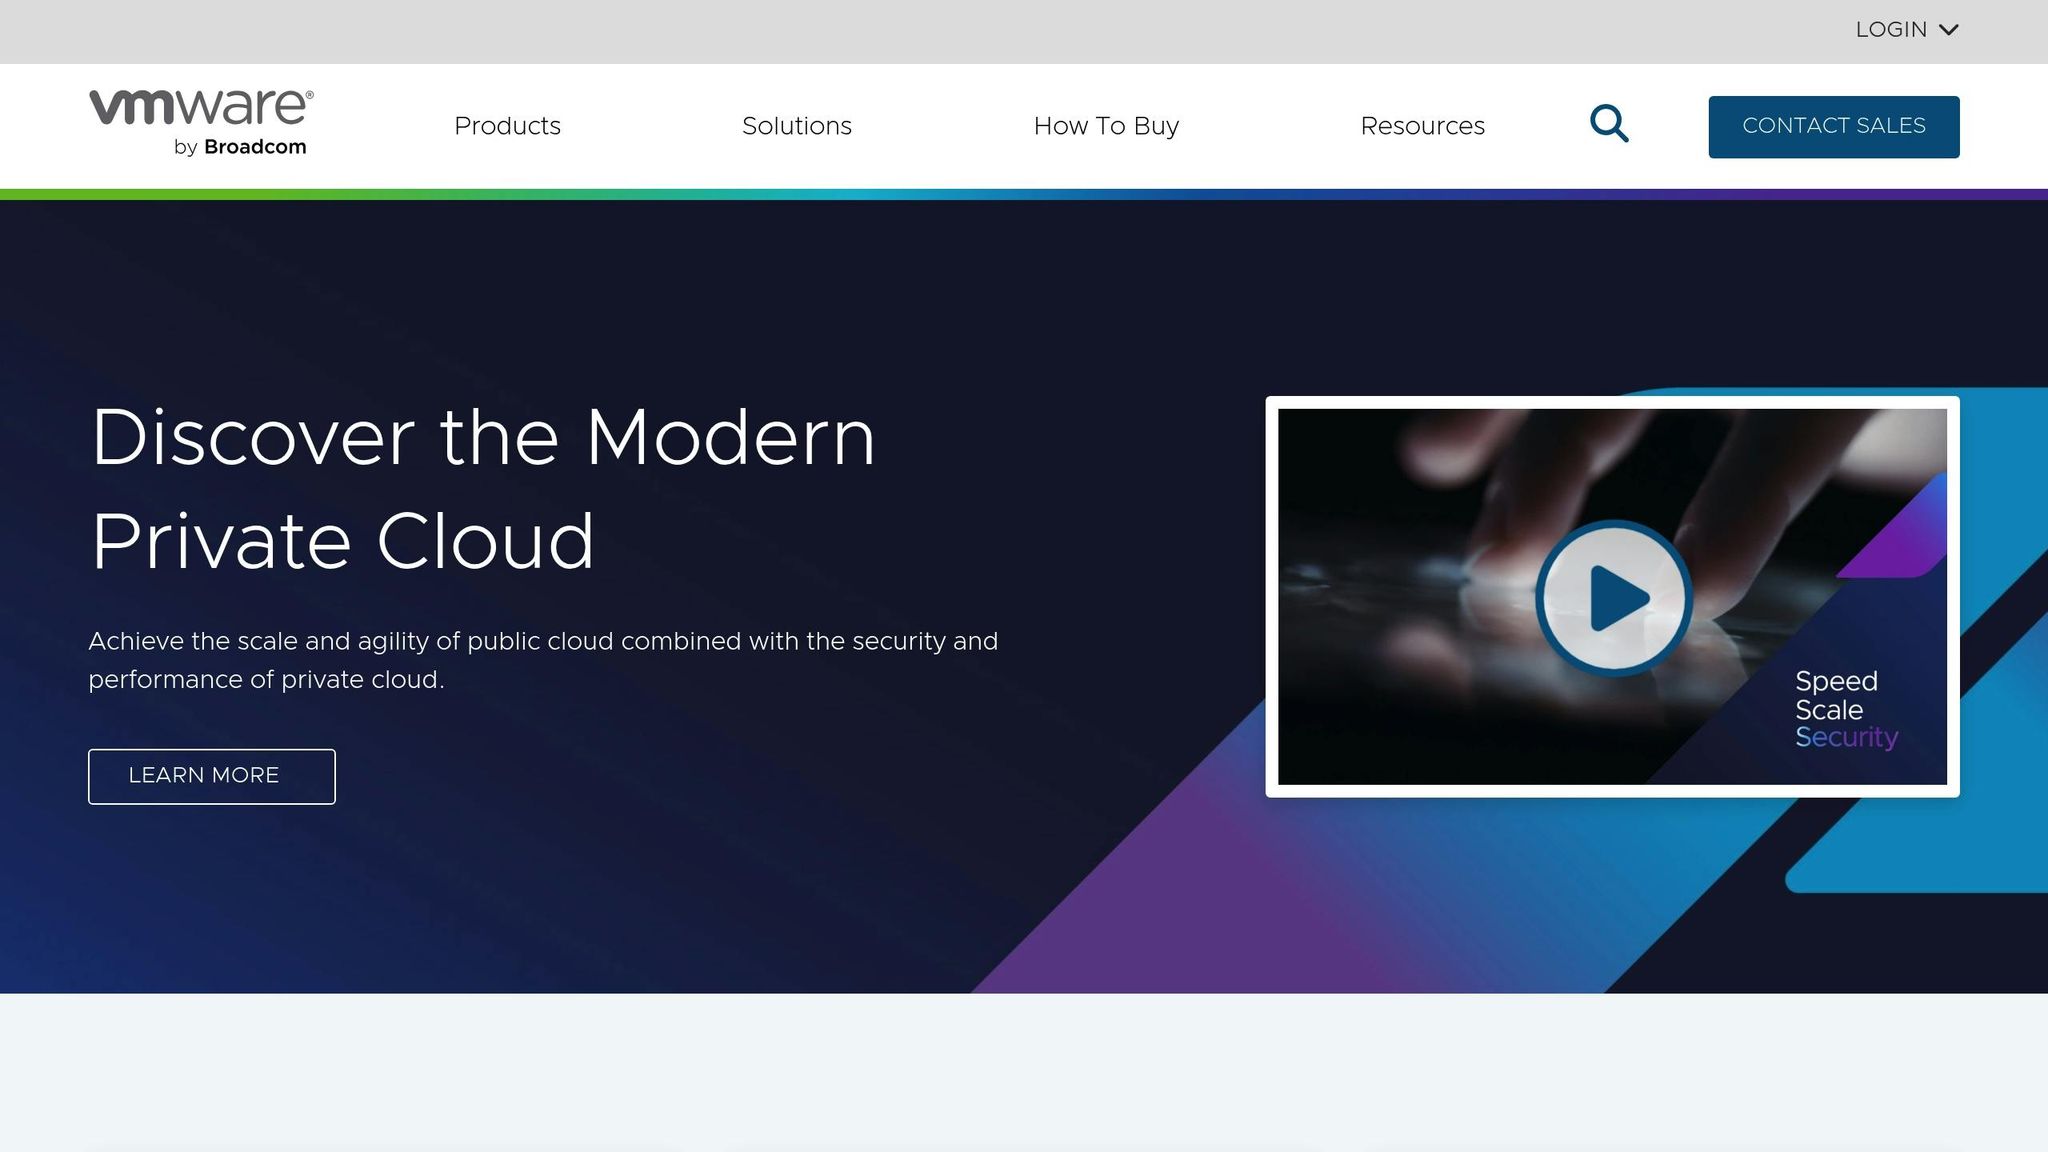Click the LOGIN text label
This screenshot has height=1152, width=2048.
coord(1890,30)
